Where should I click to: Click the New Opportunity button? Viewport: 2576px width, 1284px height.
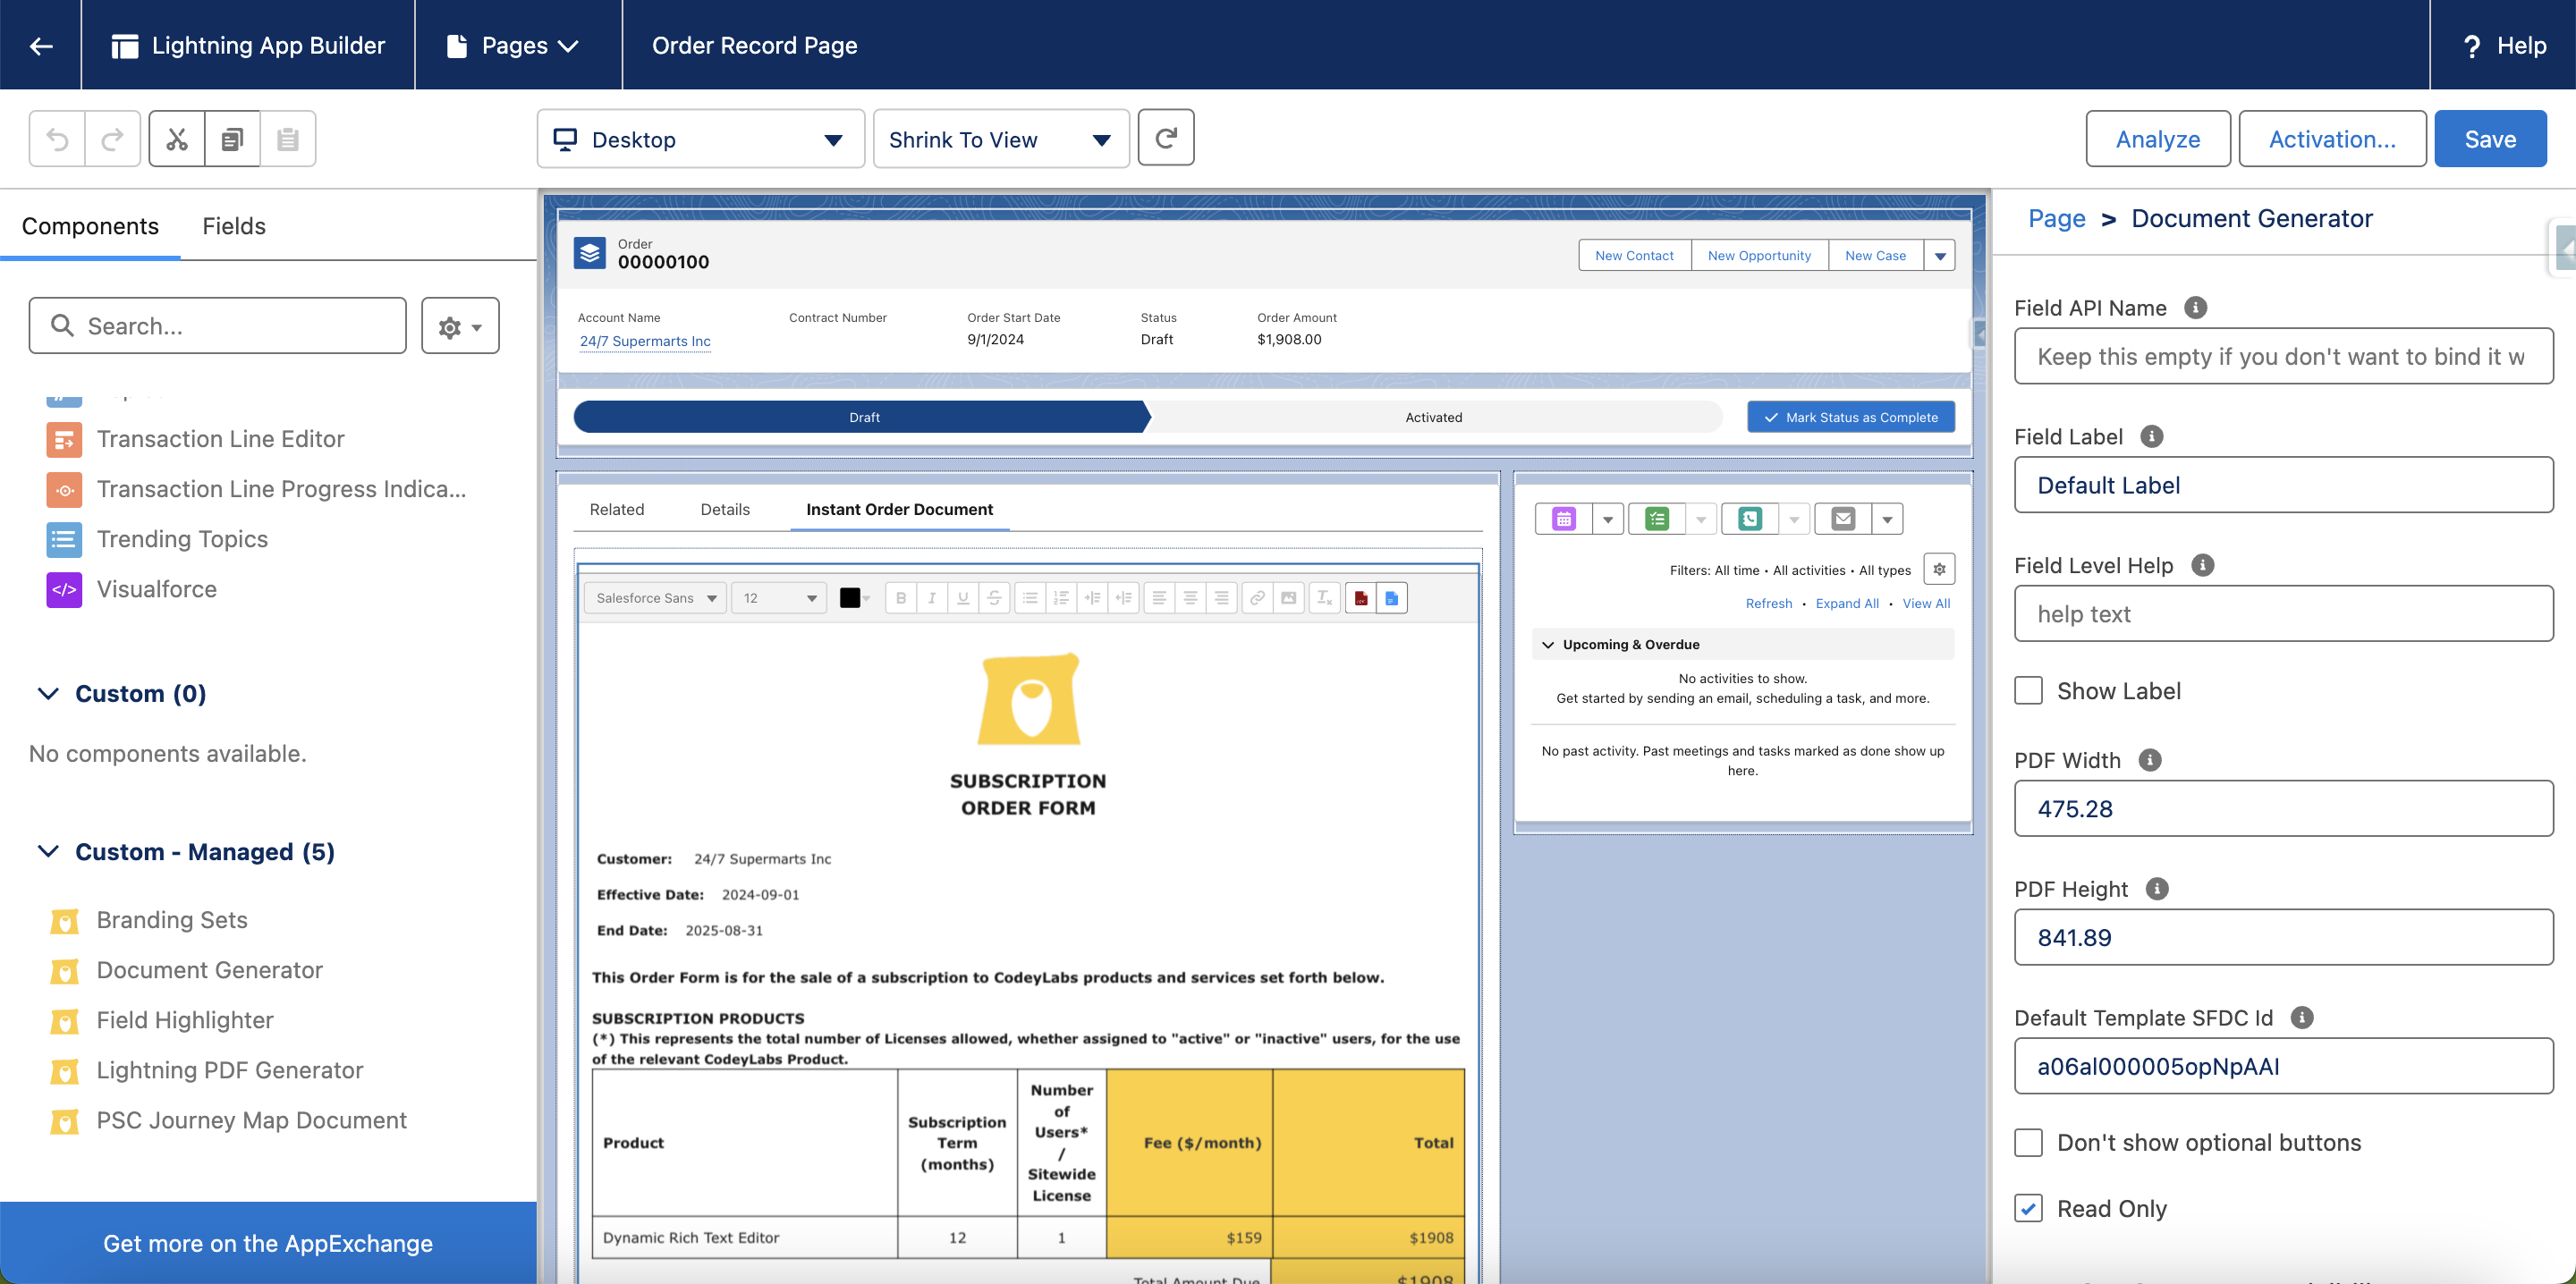coord(1759,256)
